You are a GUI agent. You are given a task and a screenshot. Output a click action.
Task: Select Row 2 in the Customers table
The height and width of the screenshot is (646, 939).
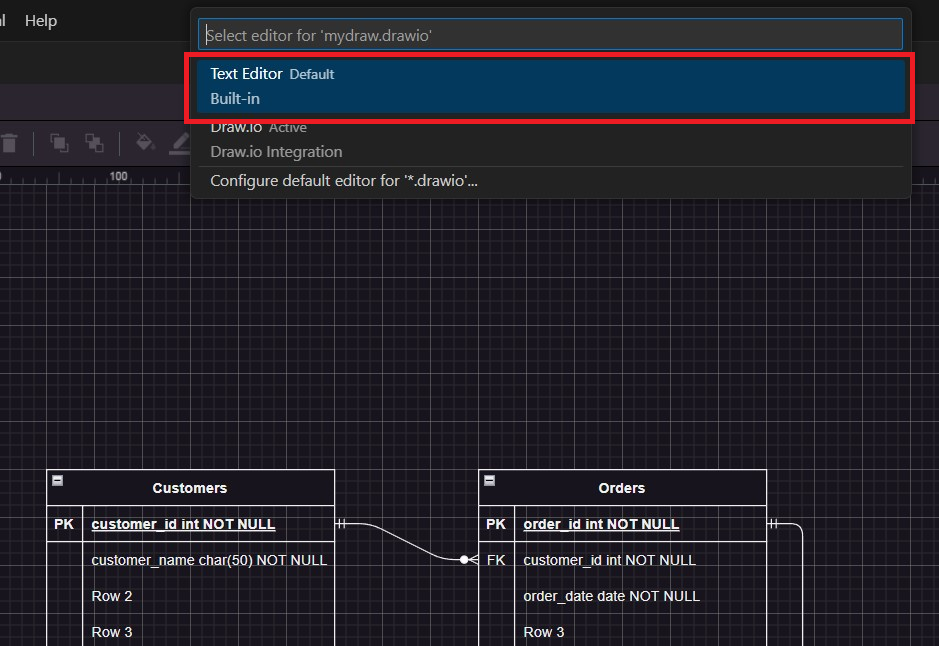[x=111, y=596]
